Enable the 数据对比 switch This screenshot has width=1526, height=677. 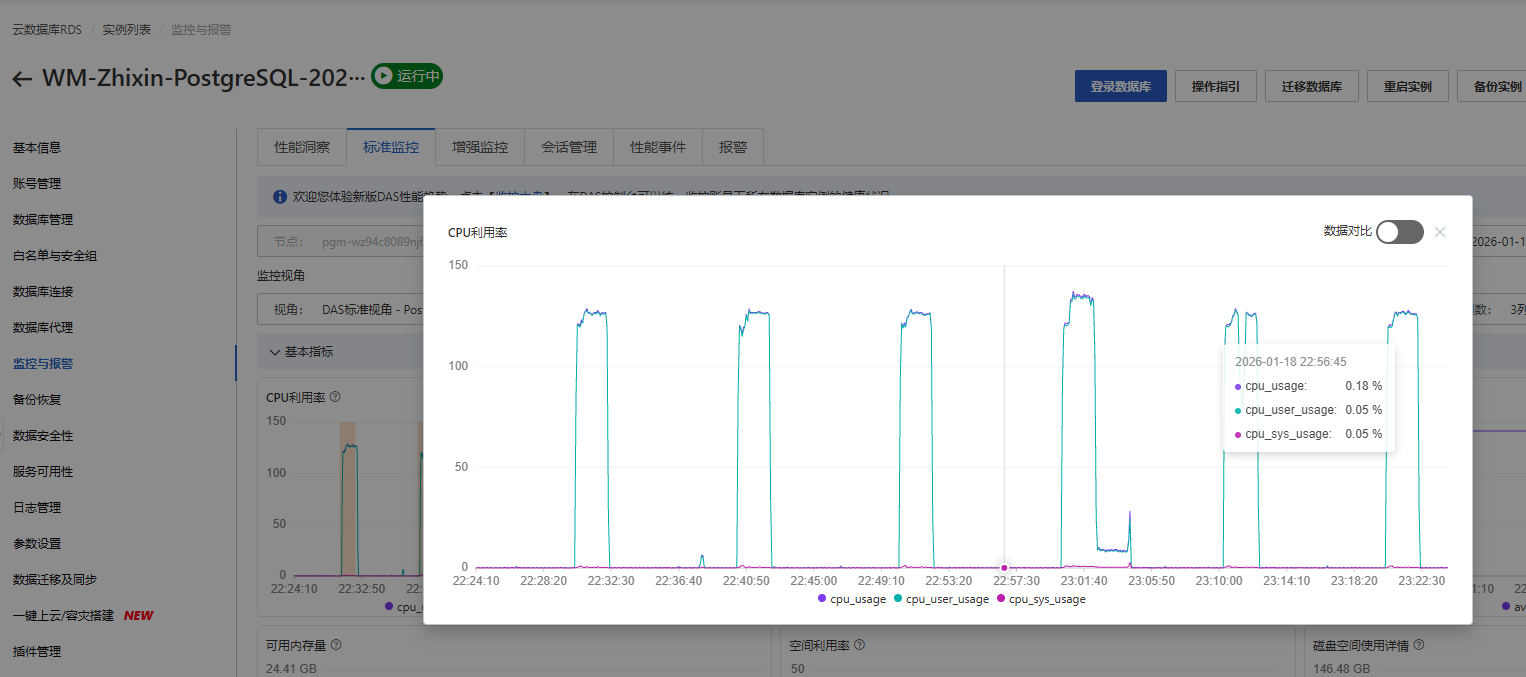click(1399, 232)
